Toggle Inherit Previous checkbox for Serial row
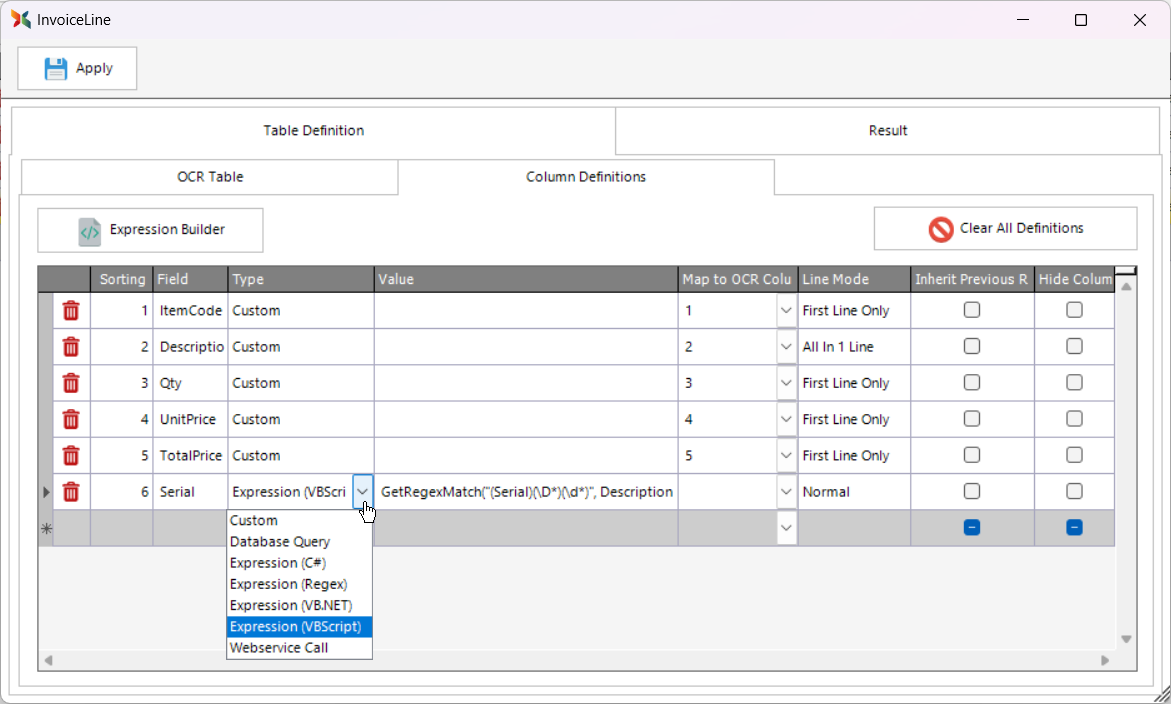1171x704 pixels. pos(971,491)
